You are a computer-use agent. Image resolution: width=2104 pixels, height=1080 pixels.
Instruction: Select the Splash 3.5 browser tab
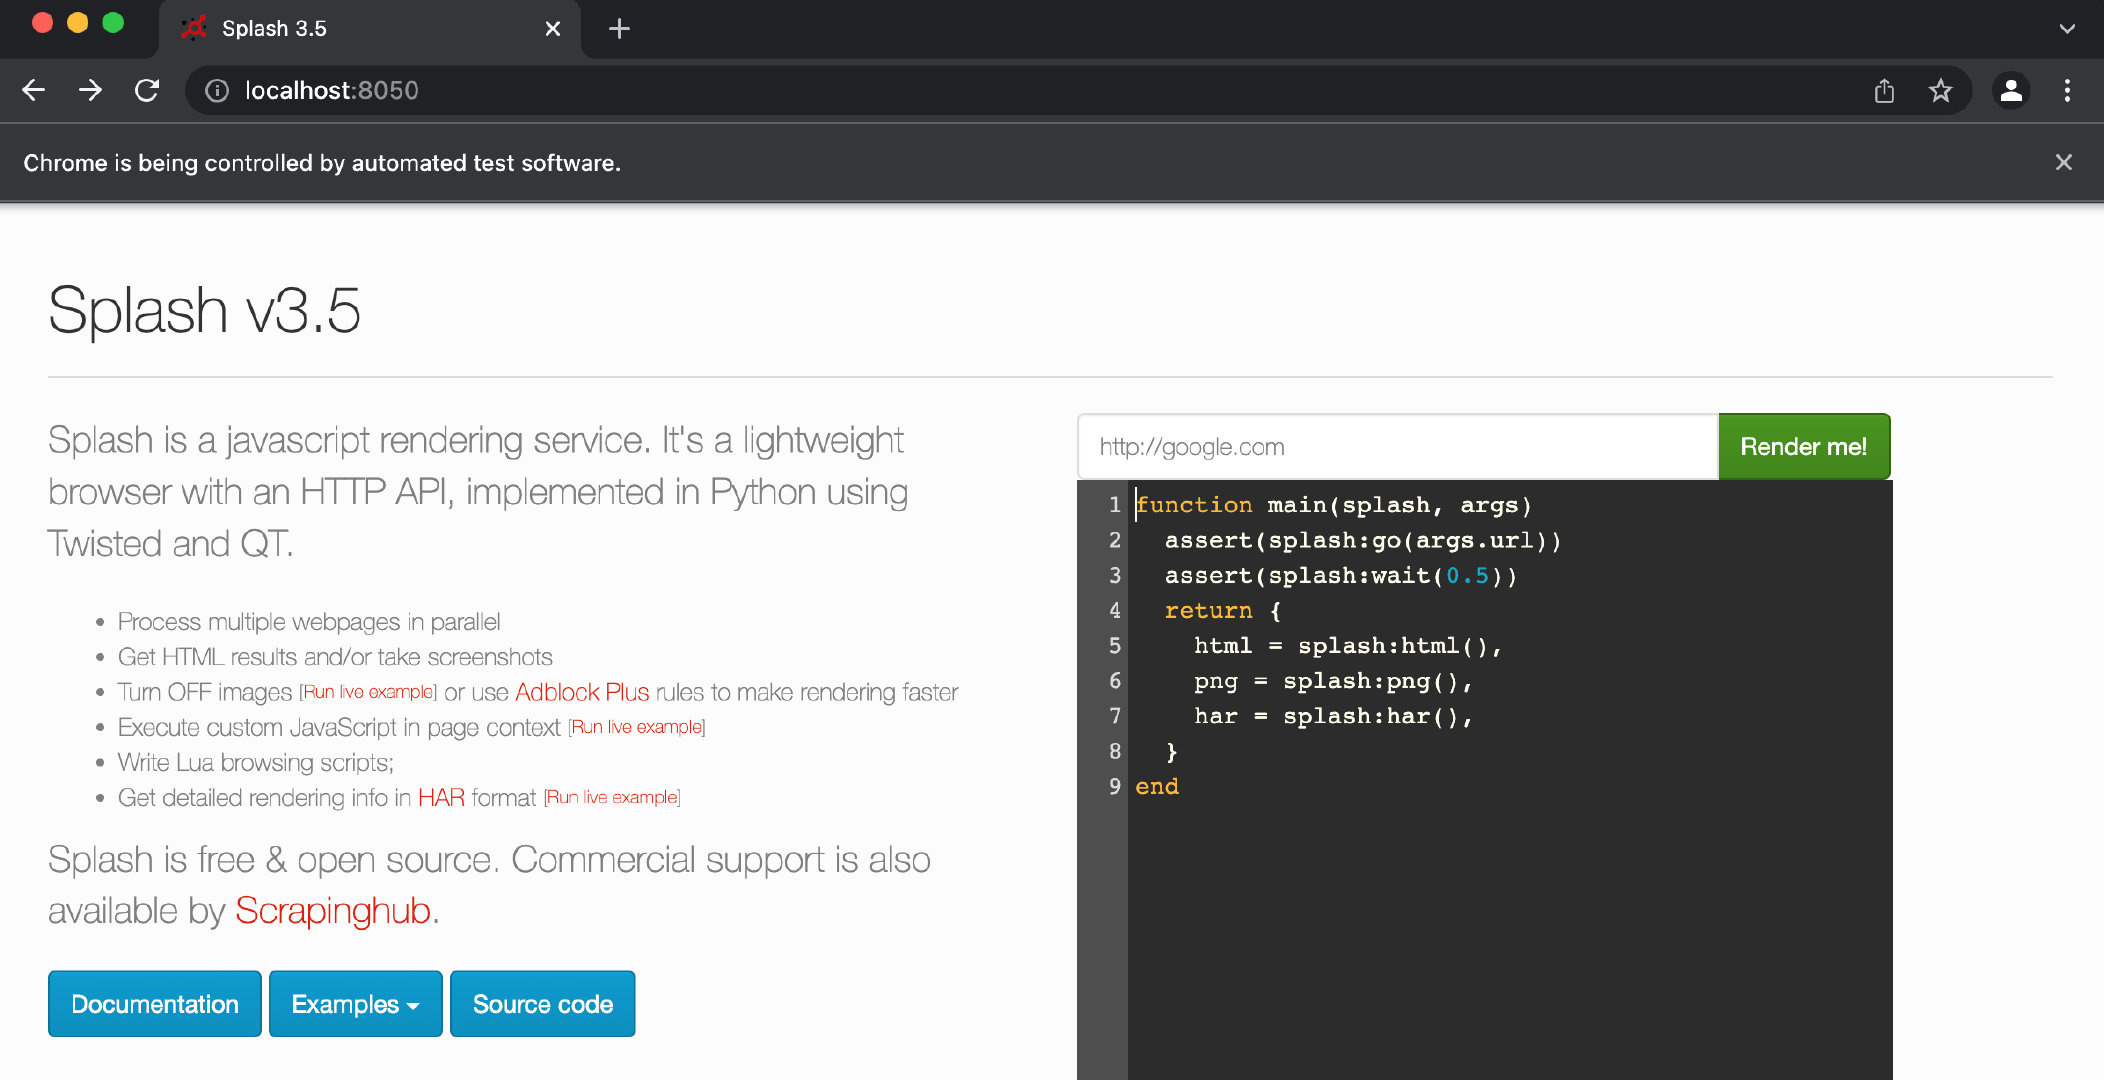(x=370, y=29)
